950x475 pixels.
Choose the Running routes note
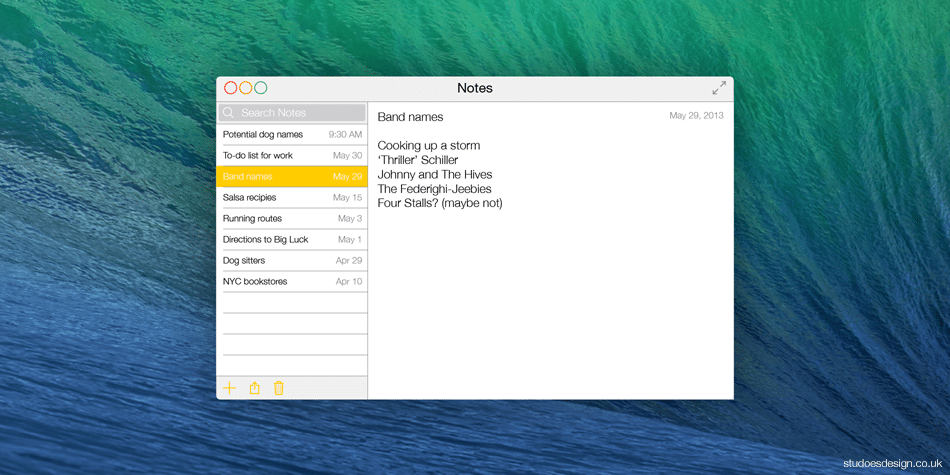(291, 218)
